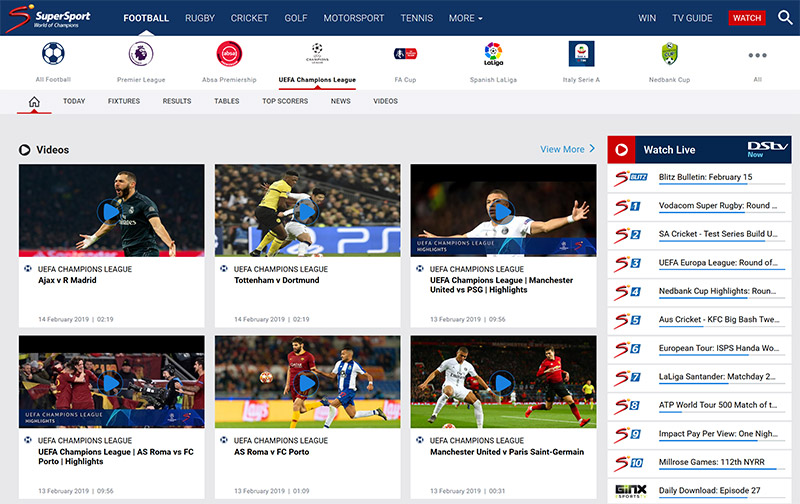Play Manchester United vs PSG Highlights video
This screenshot has width=800, height=504.
click(x=503, y=211)
